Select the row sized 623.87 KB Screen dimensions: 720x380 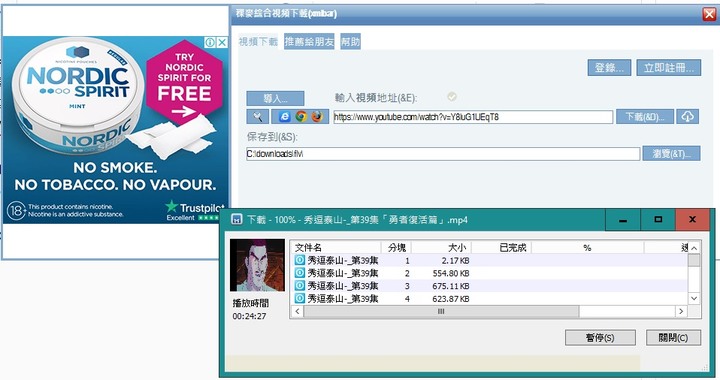(489, 299)
